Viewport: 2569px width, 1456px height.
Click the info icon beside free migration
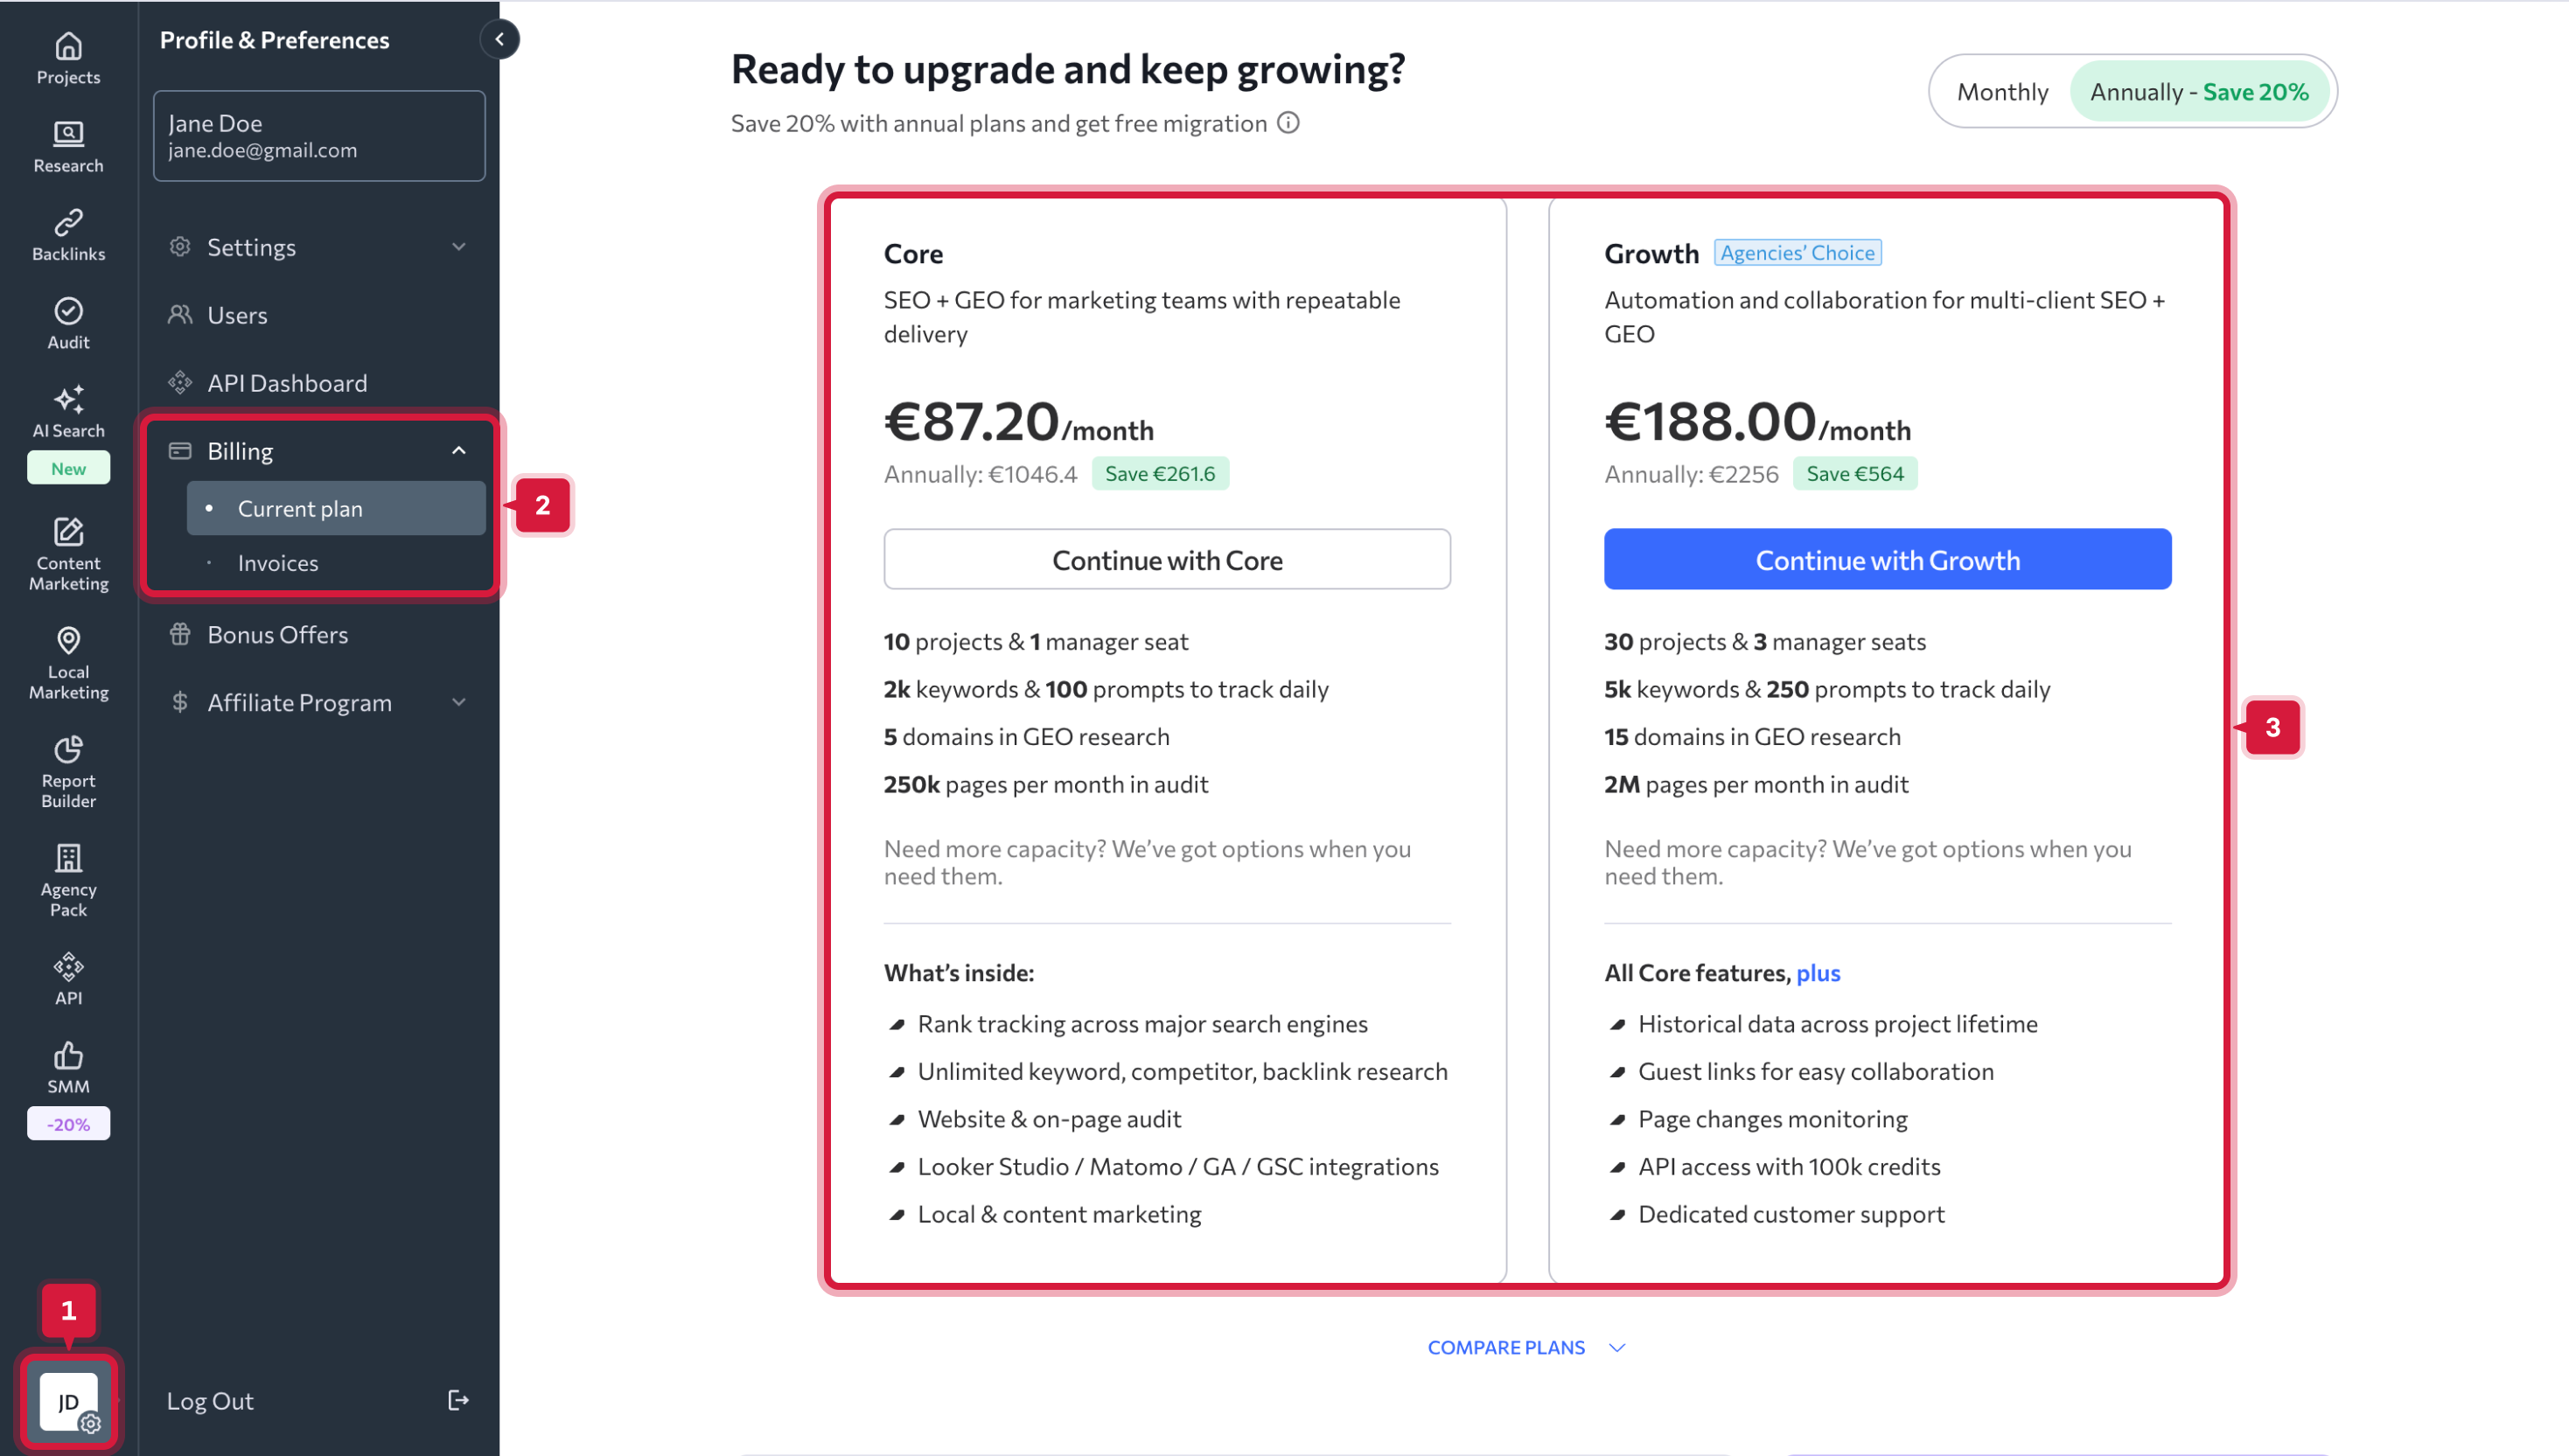(1288, 123)
